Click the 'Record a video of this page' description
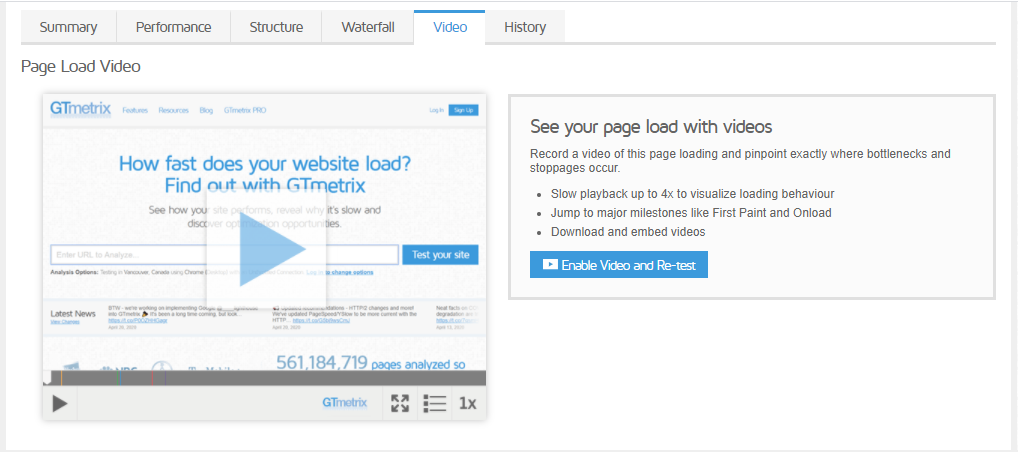This screenshot has height=452, width=1018. pyautogui.click(x=740, y=161)
